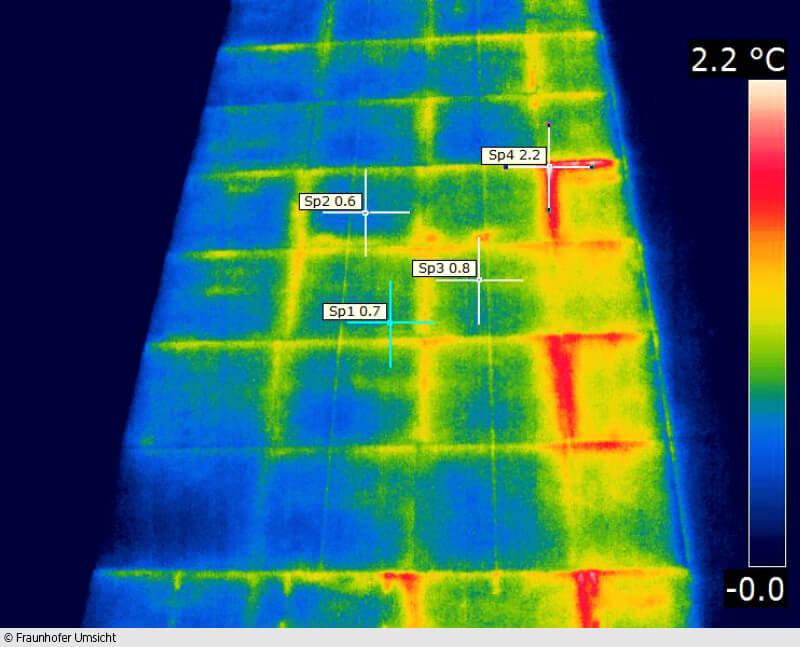
Task: Click the white Sp2 crosshair marker
Action: point(365,212)
